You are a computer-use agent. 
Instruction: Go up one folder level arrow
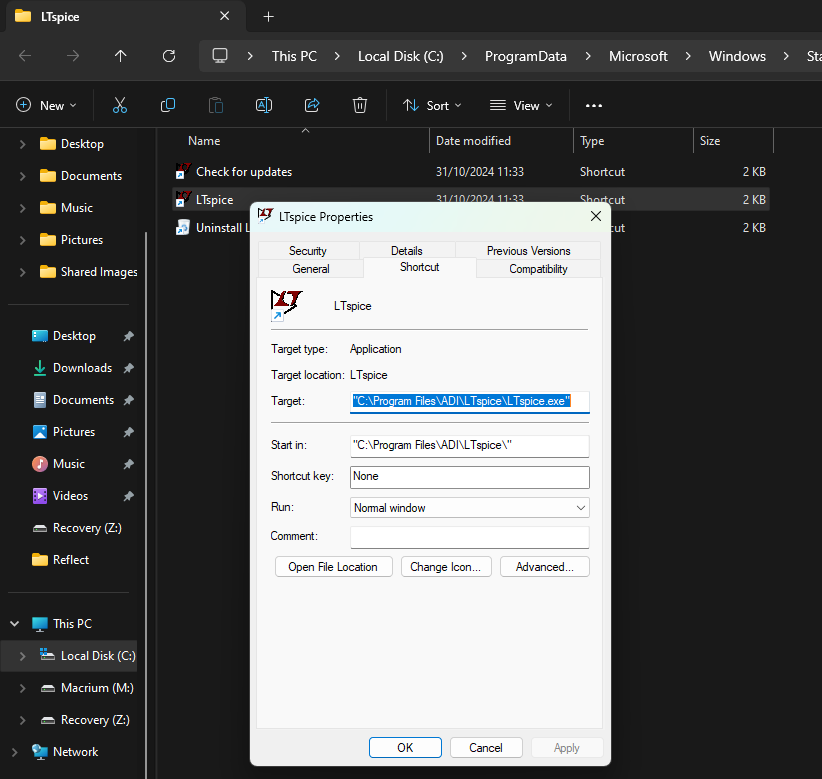click(x=121, y=56)
